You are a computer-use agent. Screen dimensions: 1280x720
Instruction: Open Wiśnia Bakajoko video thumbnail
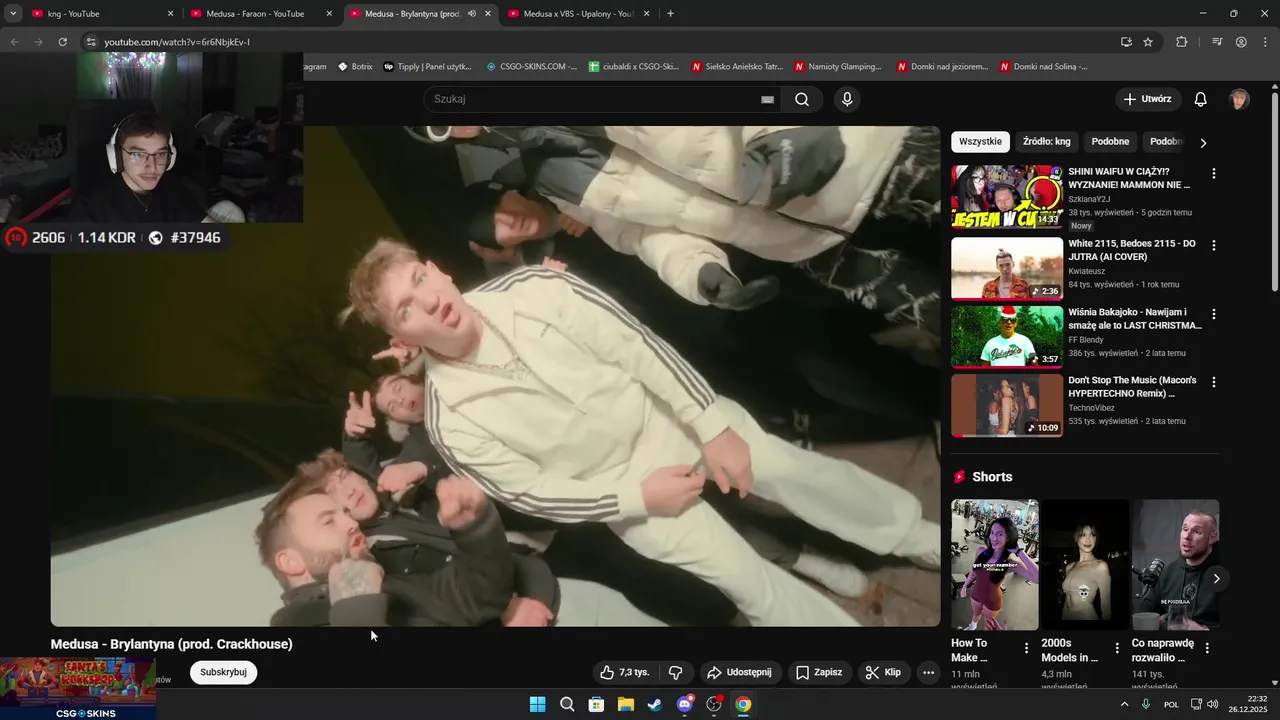click(x=1007, y=337)
